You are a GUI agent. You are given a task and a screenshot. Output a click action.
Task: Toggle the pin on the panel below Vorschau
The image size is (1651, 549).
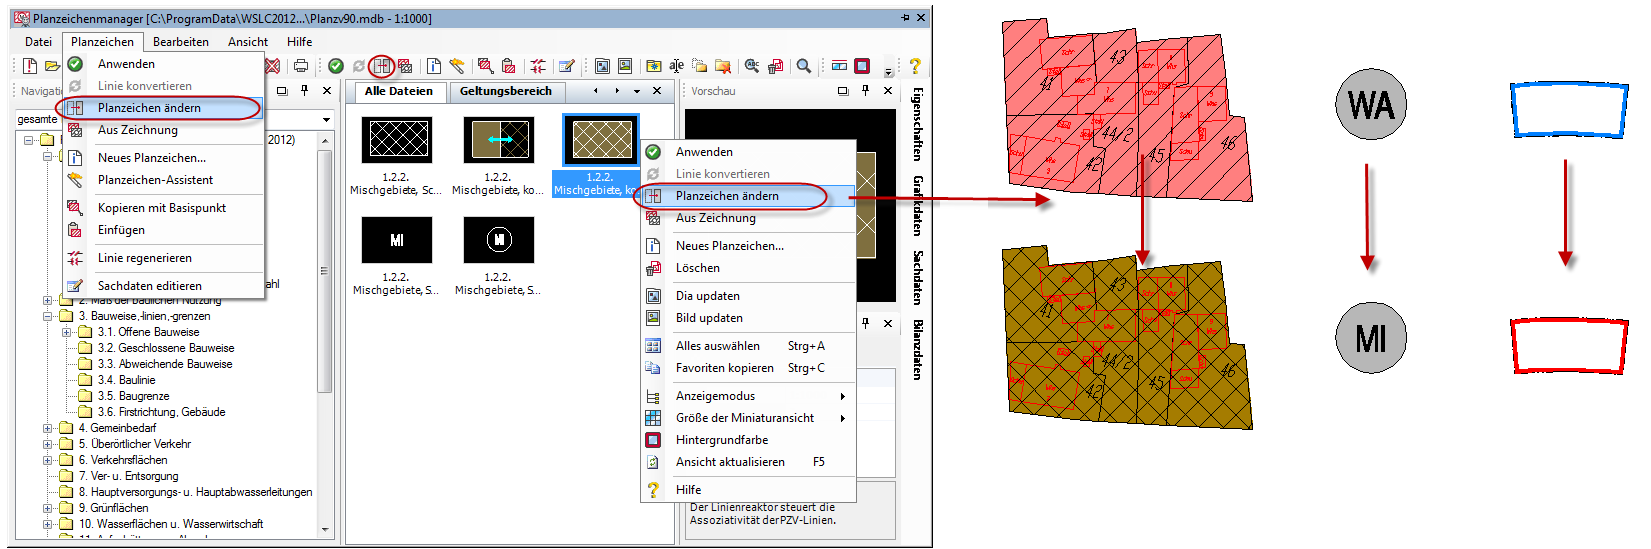click(x=865, y=323)
